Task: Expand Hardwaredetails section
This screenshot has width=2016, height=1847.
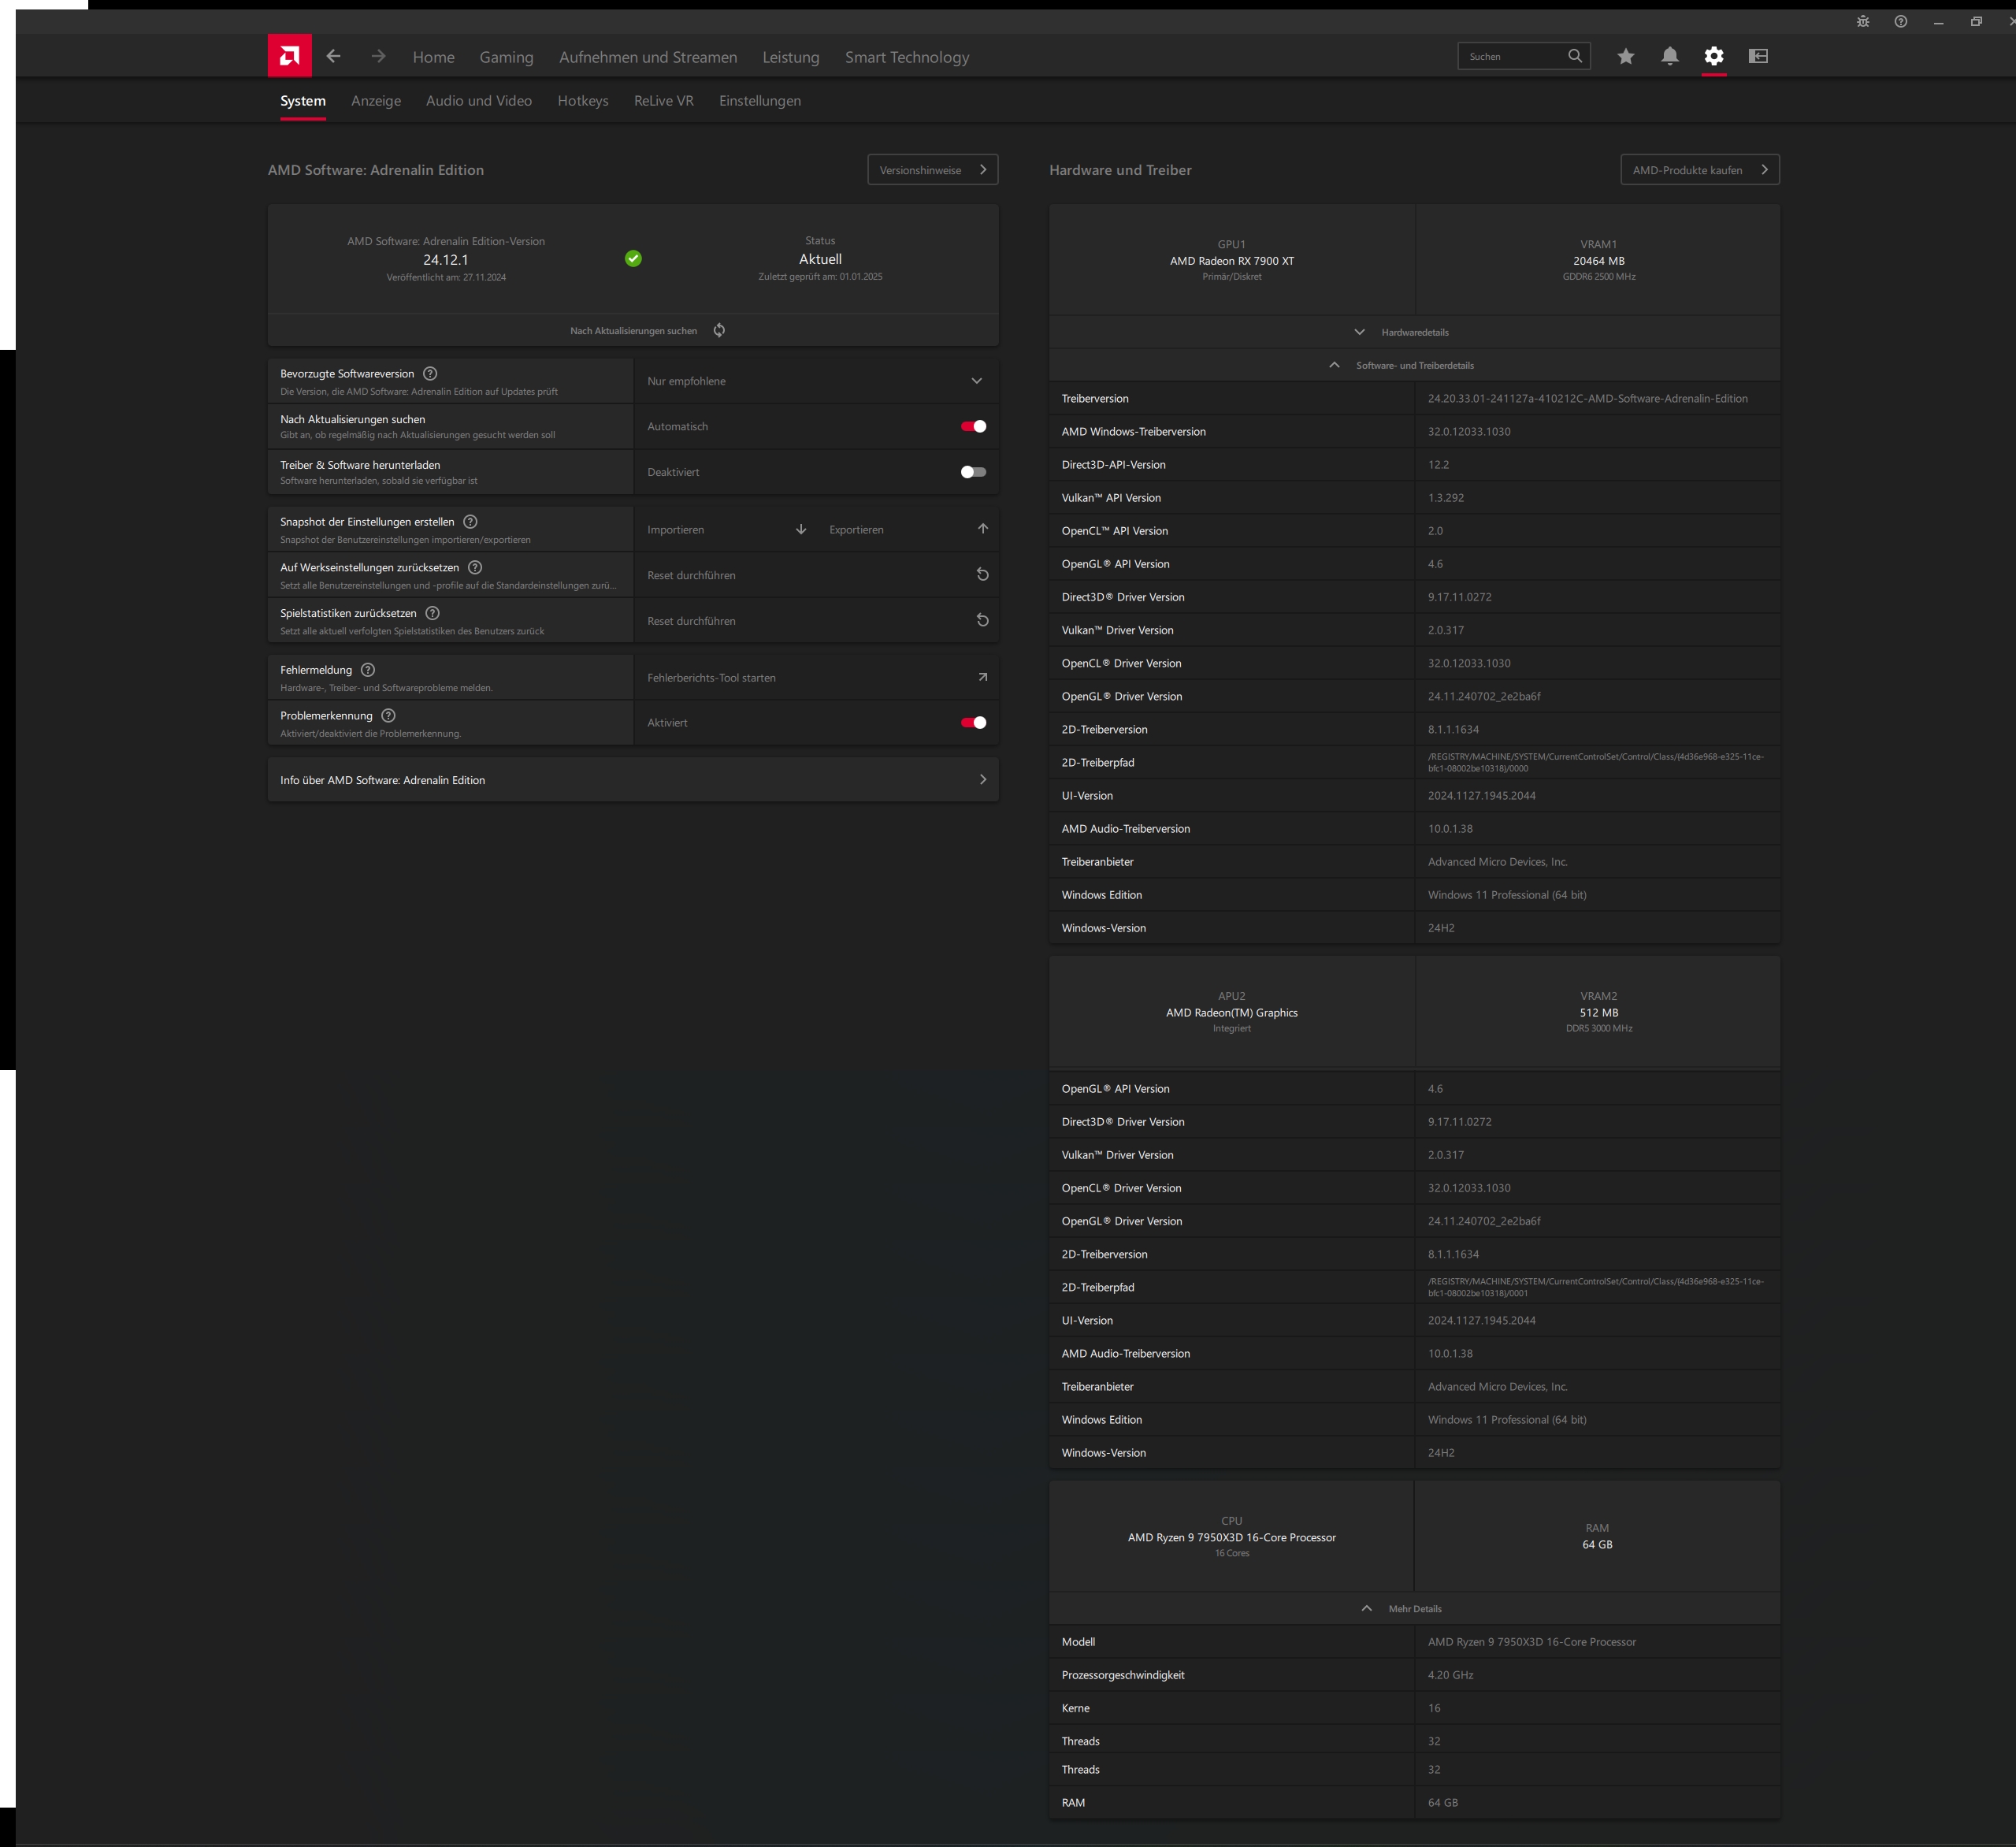Action: [x=1414, y=332]
